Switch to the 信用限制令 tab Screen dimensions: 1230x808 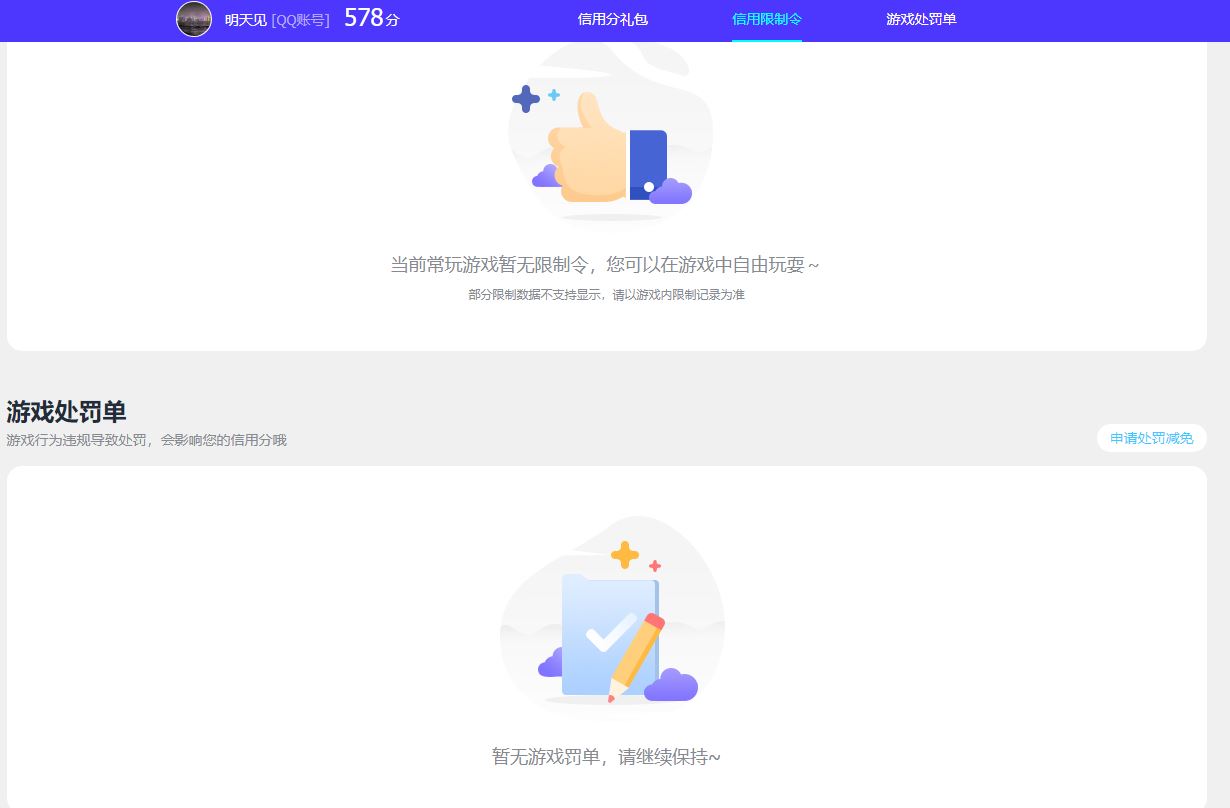(766, 19)
